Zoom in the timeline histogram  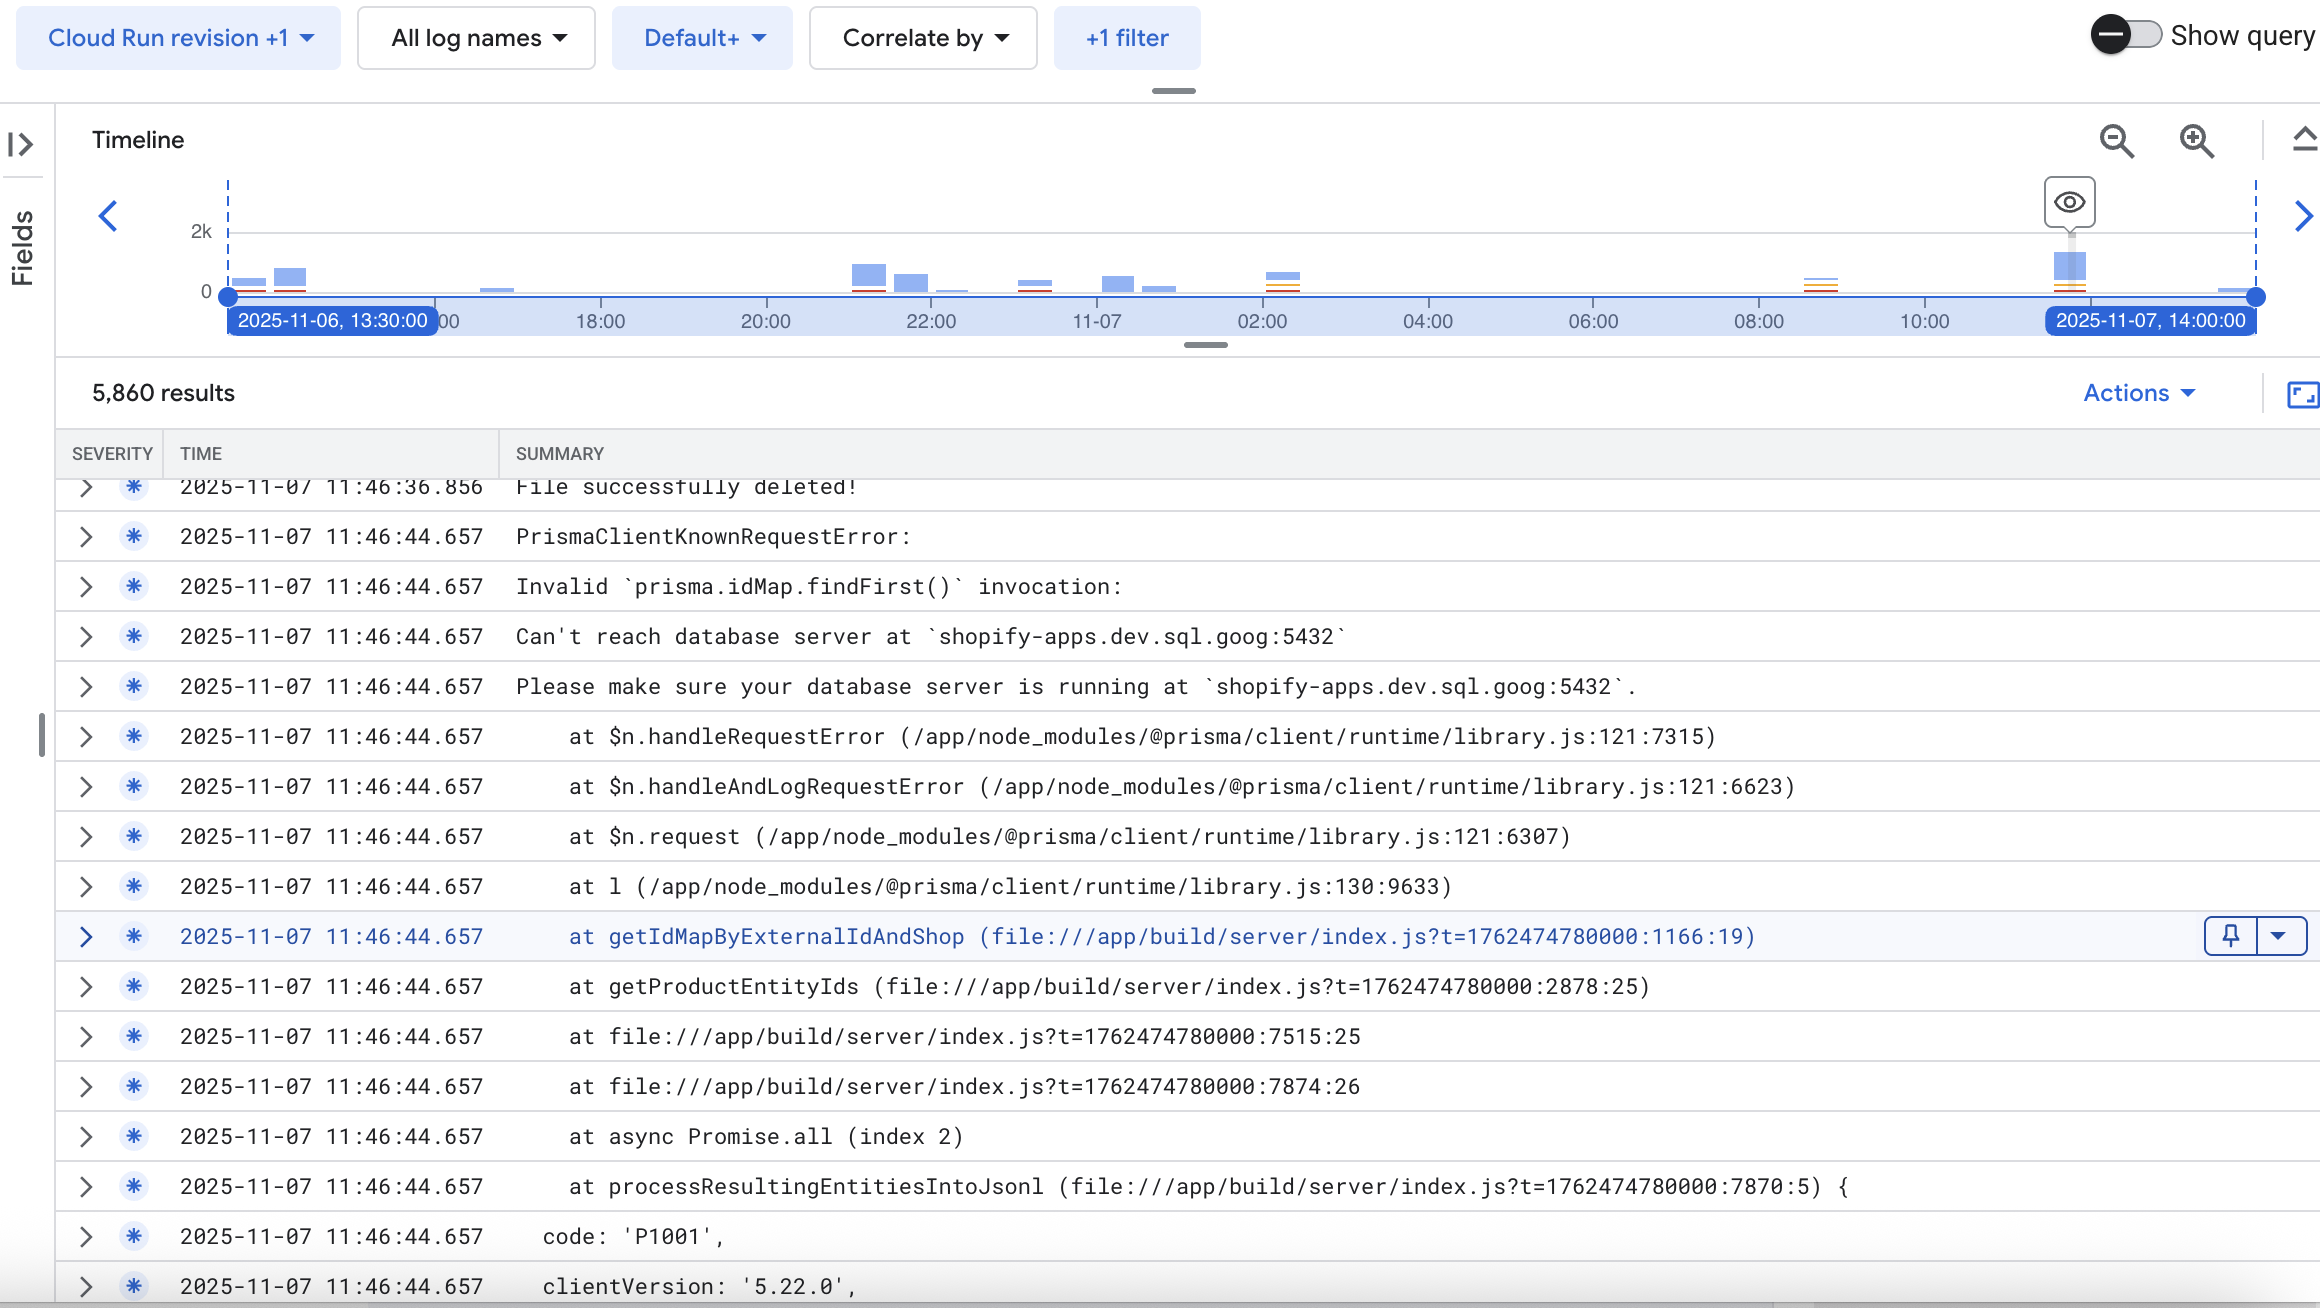(2196, 141)
